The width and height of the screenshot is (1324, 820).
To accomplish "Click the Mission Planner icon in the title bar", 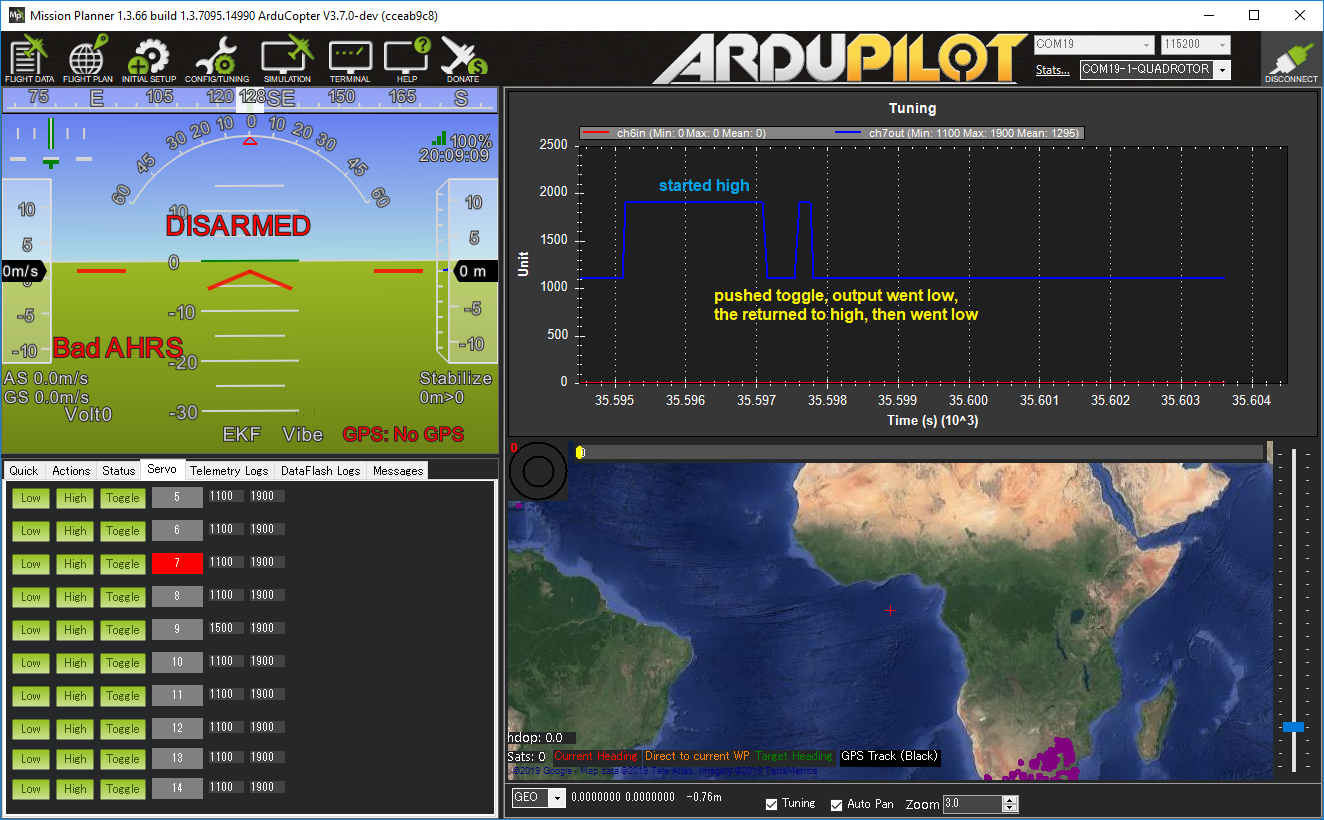I will 16,15.
